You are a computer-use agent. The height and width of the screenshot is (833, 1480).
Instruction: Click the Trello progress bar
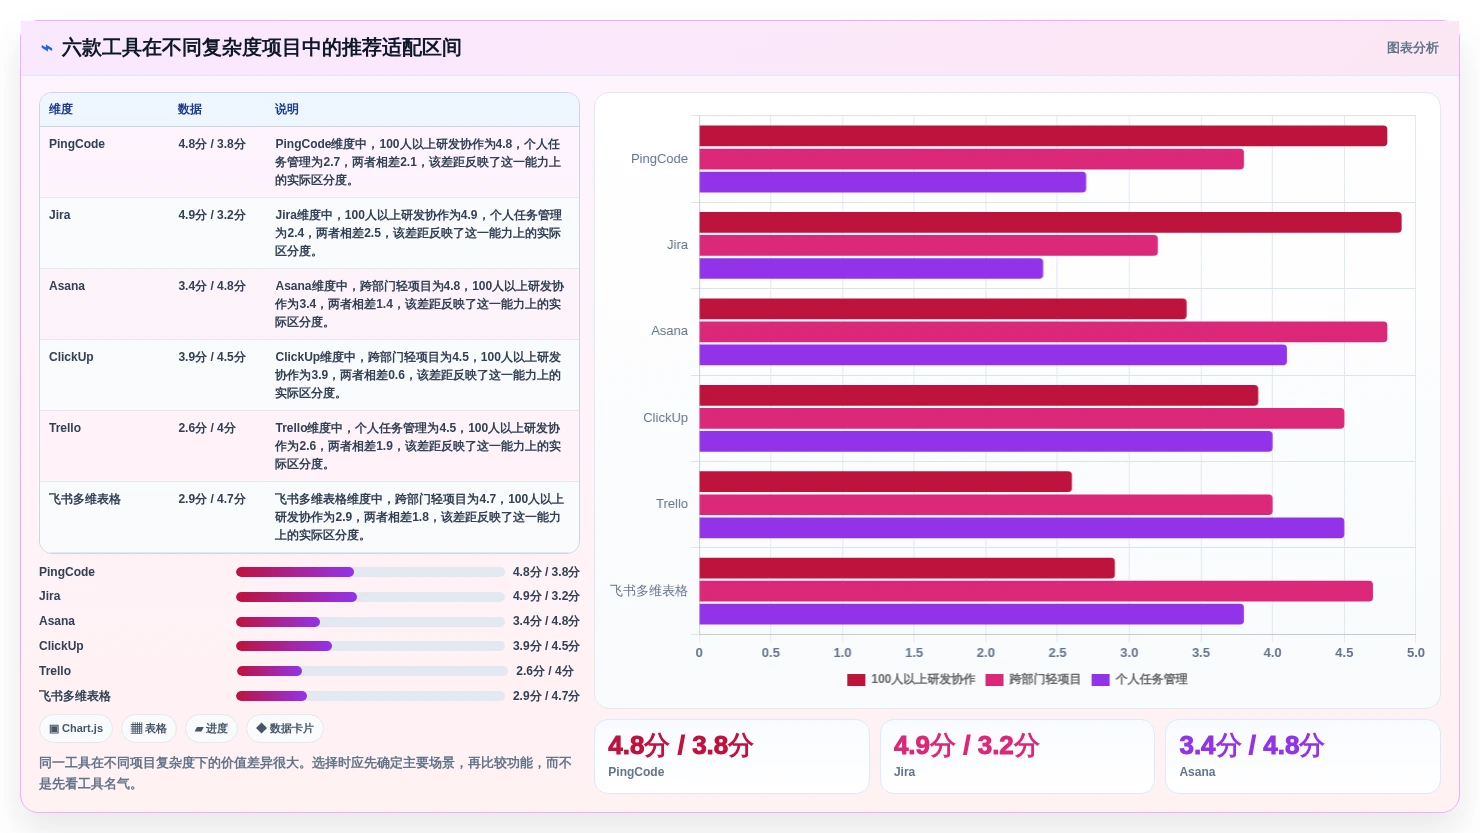coord(372,671)
